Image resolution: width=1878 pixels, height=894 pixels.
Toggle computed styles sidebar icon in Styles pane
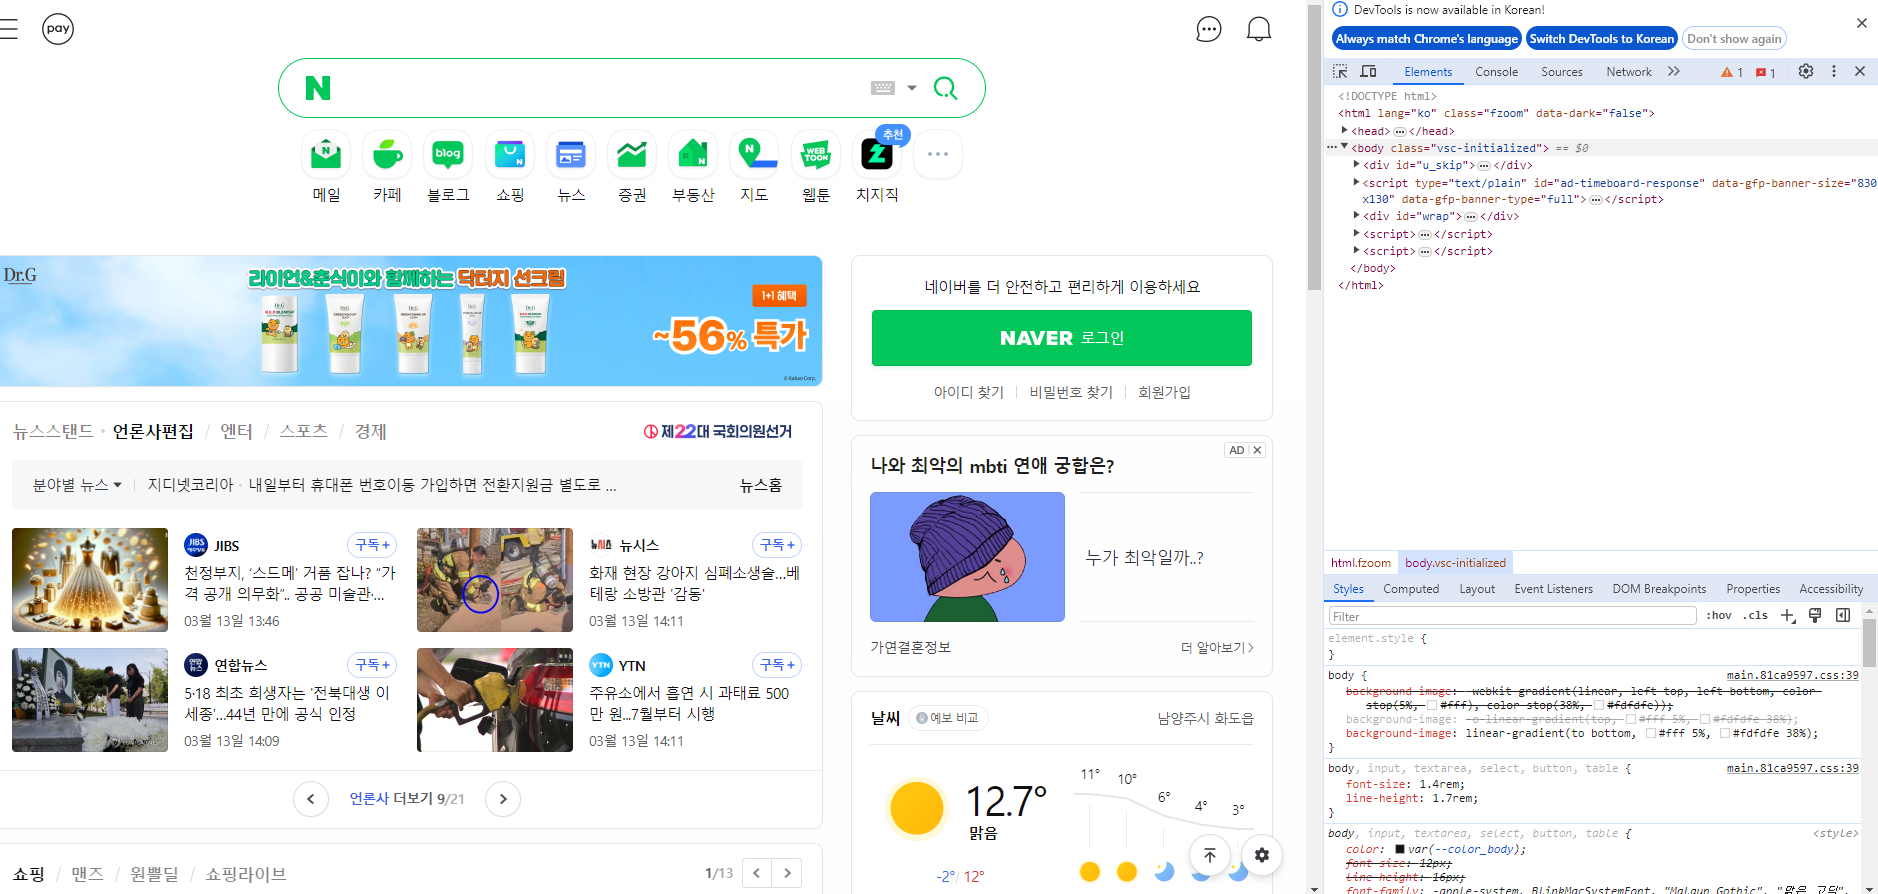click(x=1843, y=616)
